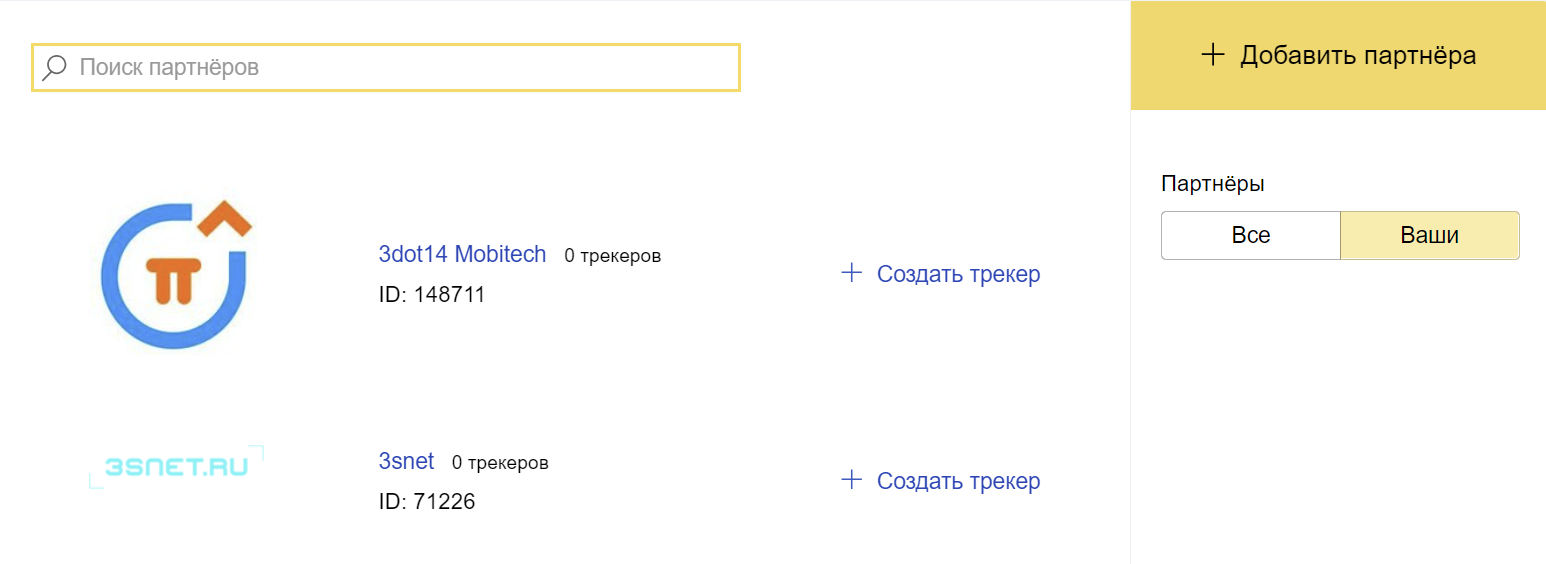Click the tracker count next to 3snet
Screen dimensions: 1546x564
coord(500,463)
